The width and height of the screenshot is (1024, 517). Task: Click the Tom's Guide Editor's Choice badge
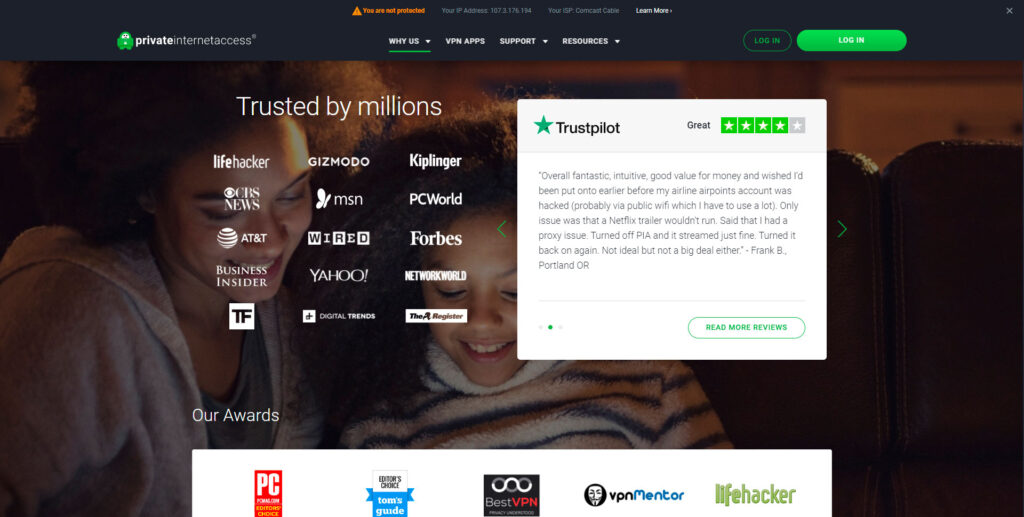pyautogui.click(x=389, y=494)
